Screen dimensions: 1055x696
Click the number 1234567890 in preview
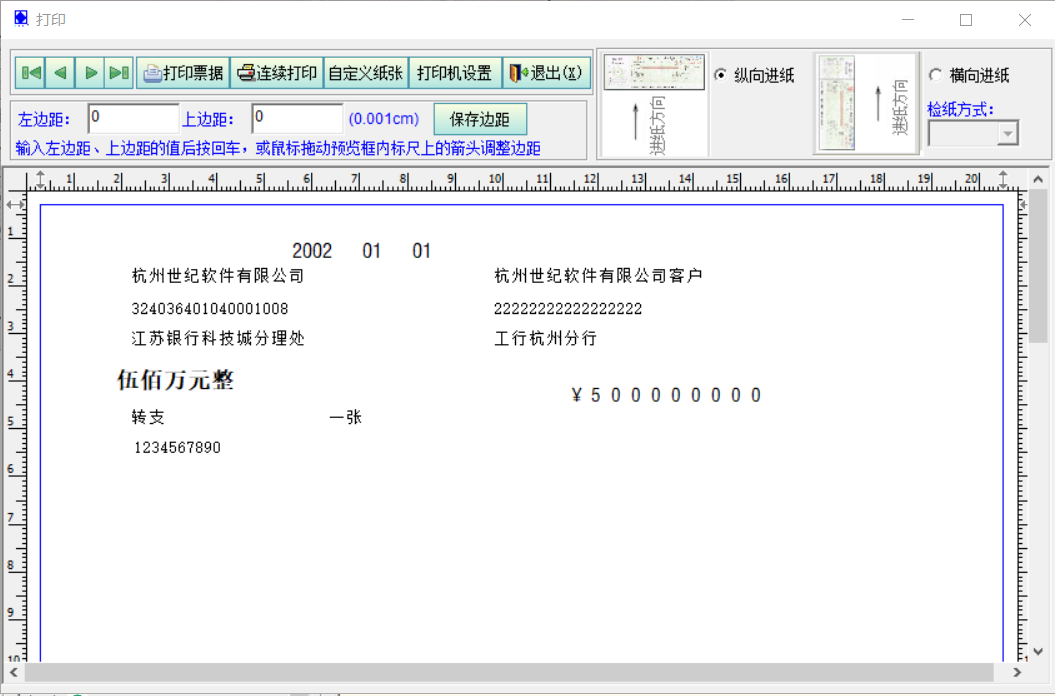178,448
